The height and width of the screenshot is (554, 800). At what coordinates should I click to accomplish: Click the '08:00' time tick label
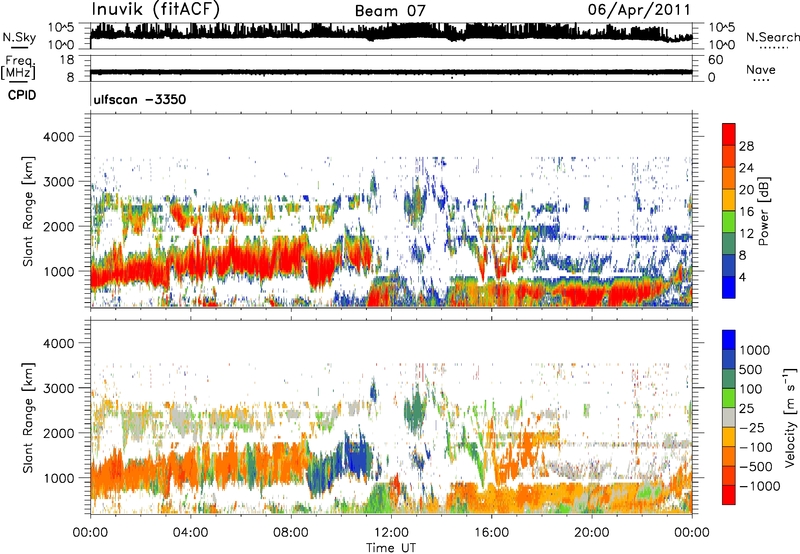pyautogui.click(x=290, y=533)
